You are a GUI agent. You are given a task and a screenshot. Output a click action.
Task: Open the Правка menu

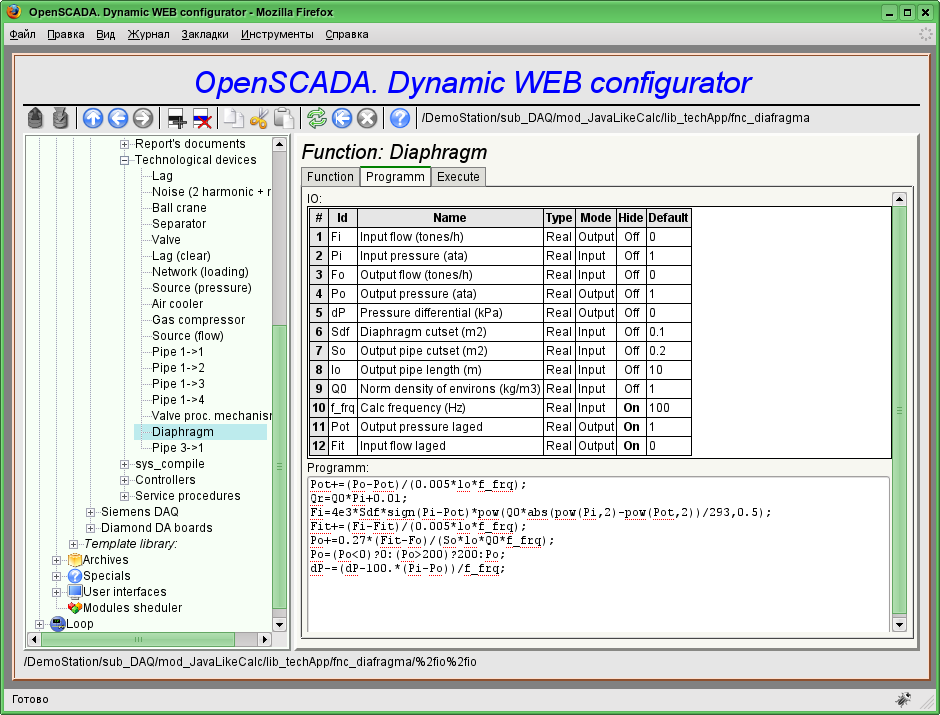[65, 34]
